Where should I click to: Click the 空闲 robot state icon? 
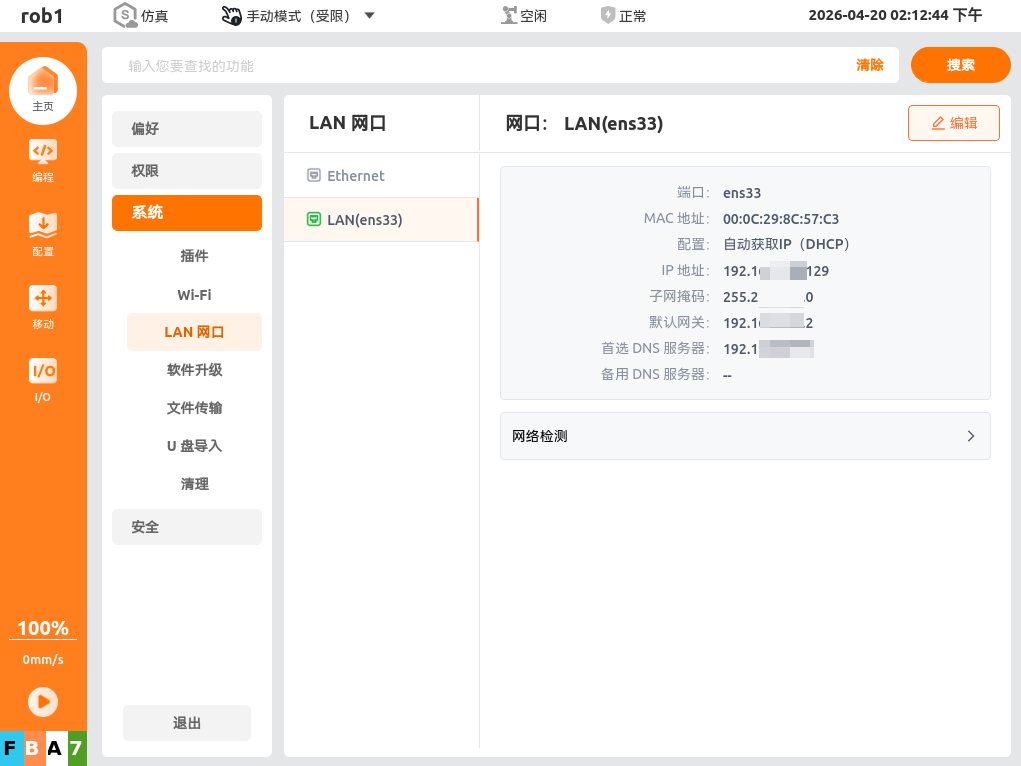pos(510,15)
